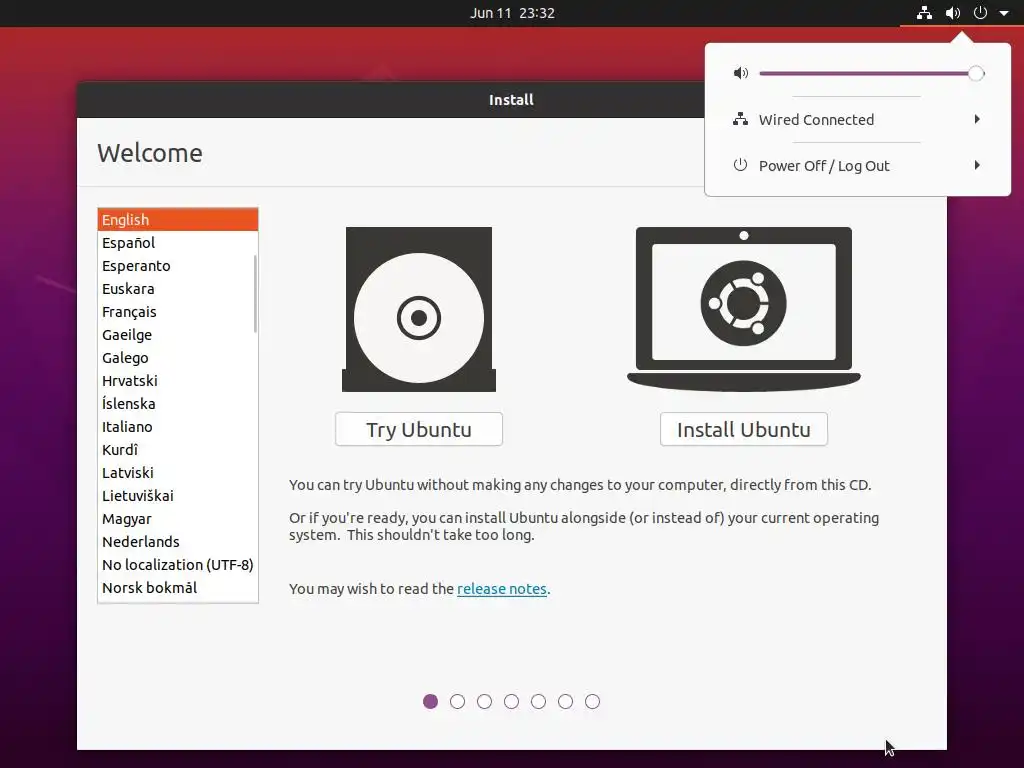Screen dimensions: 1024x768
Task: Click the speaker icon beside volume slider
Action: click(x=741, y=73)
